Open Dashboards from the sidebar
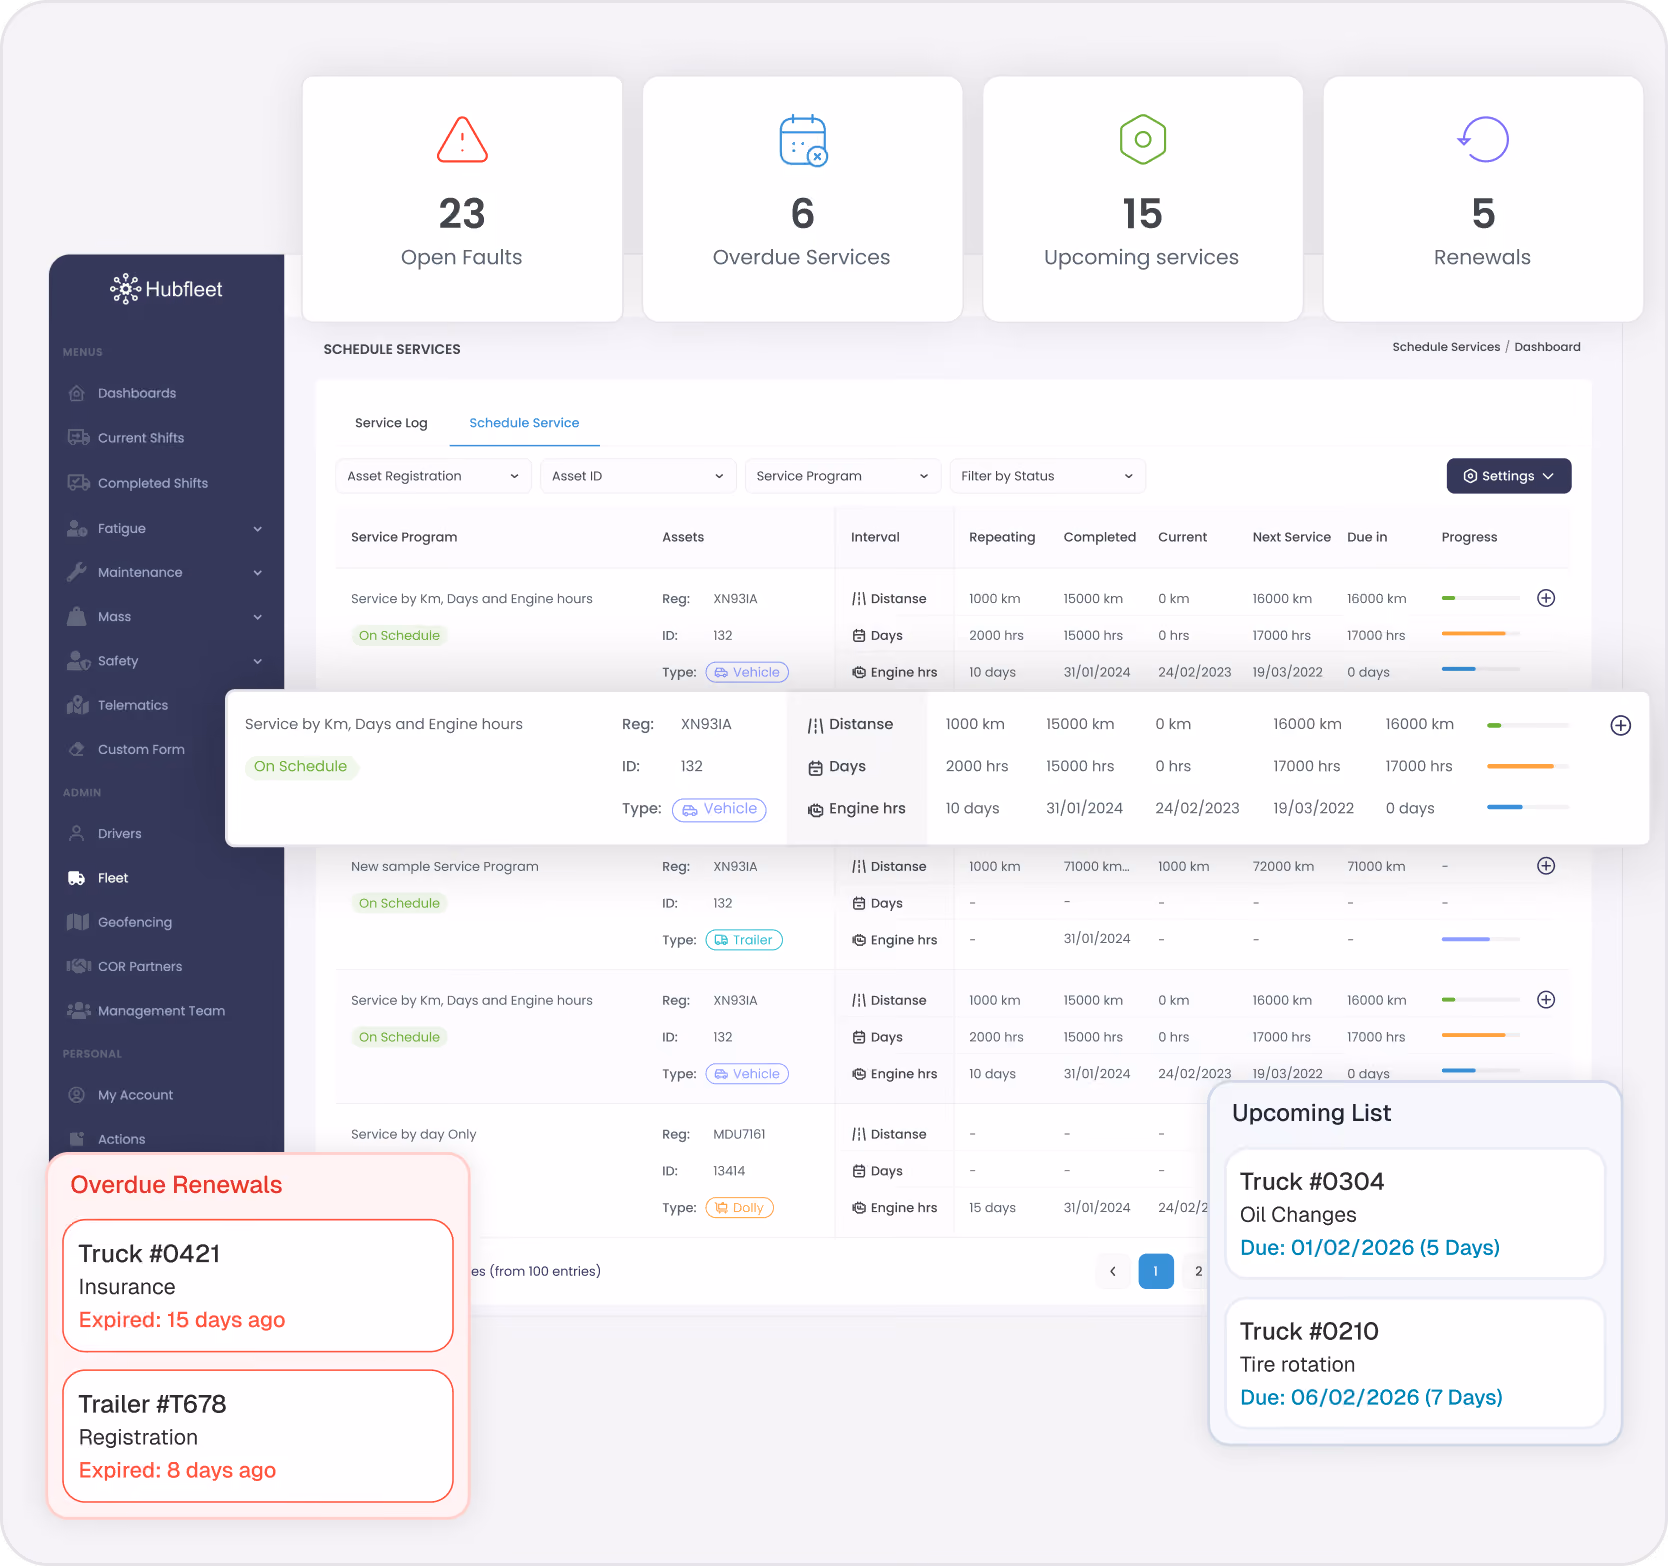The image size is (1668, 1566). 137,393
